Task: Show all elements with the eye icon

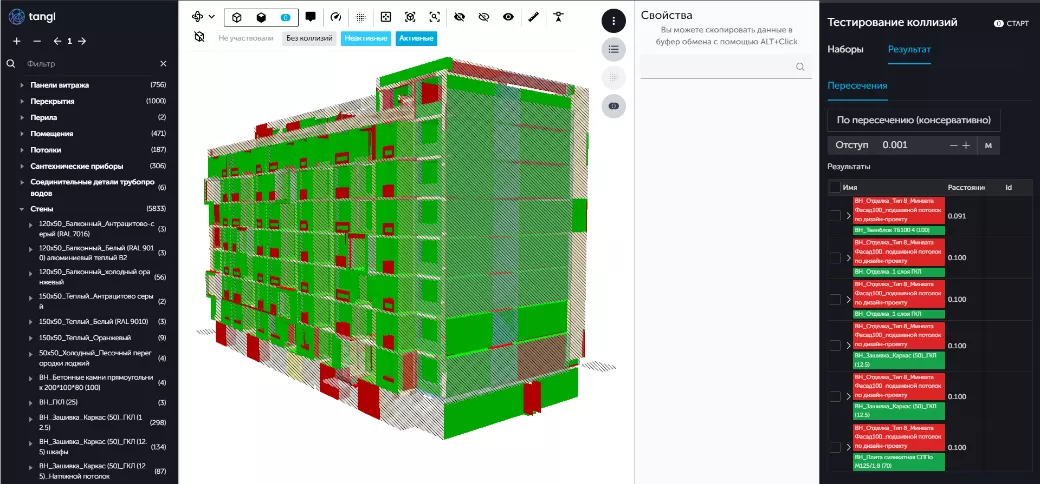Action: 509,17
